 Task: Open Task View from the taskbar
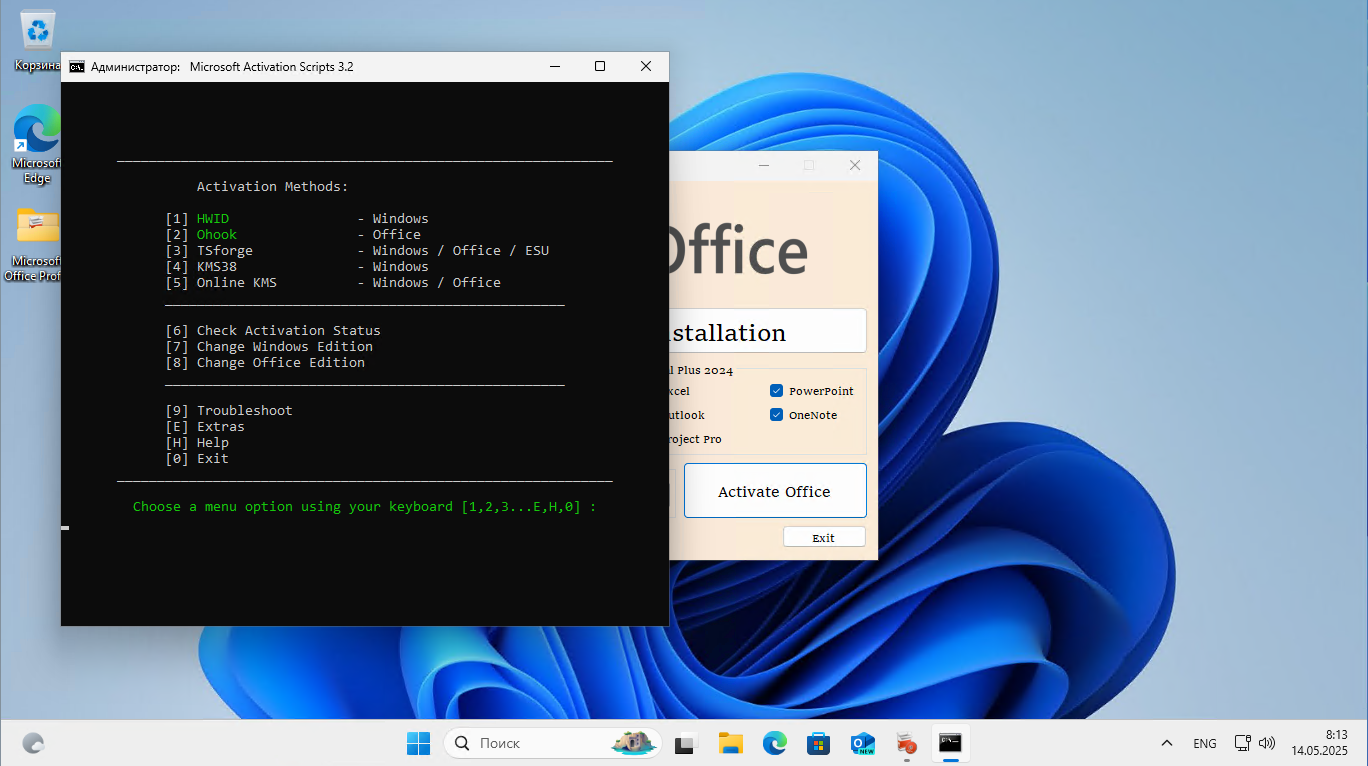click(685, 743)
